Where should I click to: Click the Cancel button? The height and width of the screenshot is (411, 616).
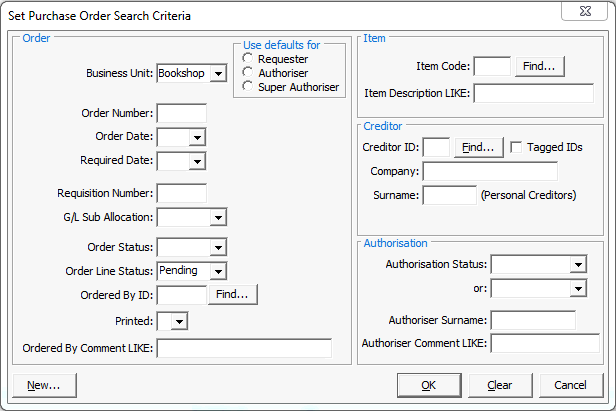coord(571,385)
